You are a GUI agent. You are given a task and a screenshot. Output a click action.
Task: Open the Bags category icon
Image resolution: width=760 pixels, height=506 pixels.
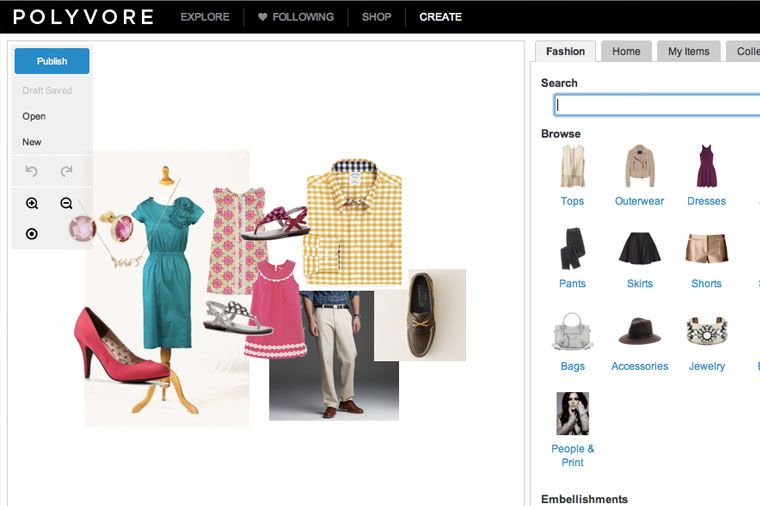coord(572,332)
